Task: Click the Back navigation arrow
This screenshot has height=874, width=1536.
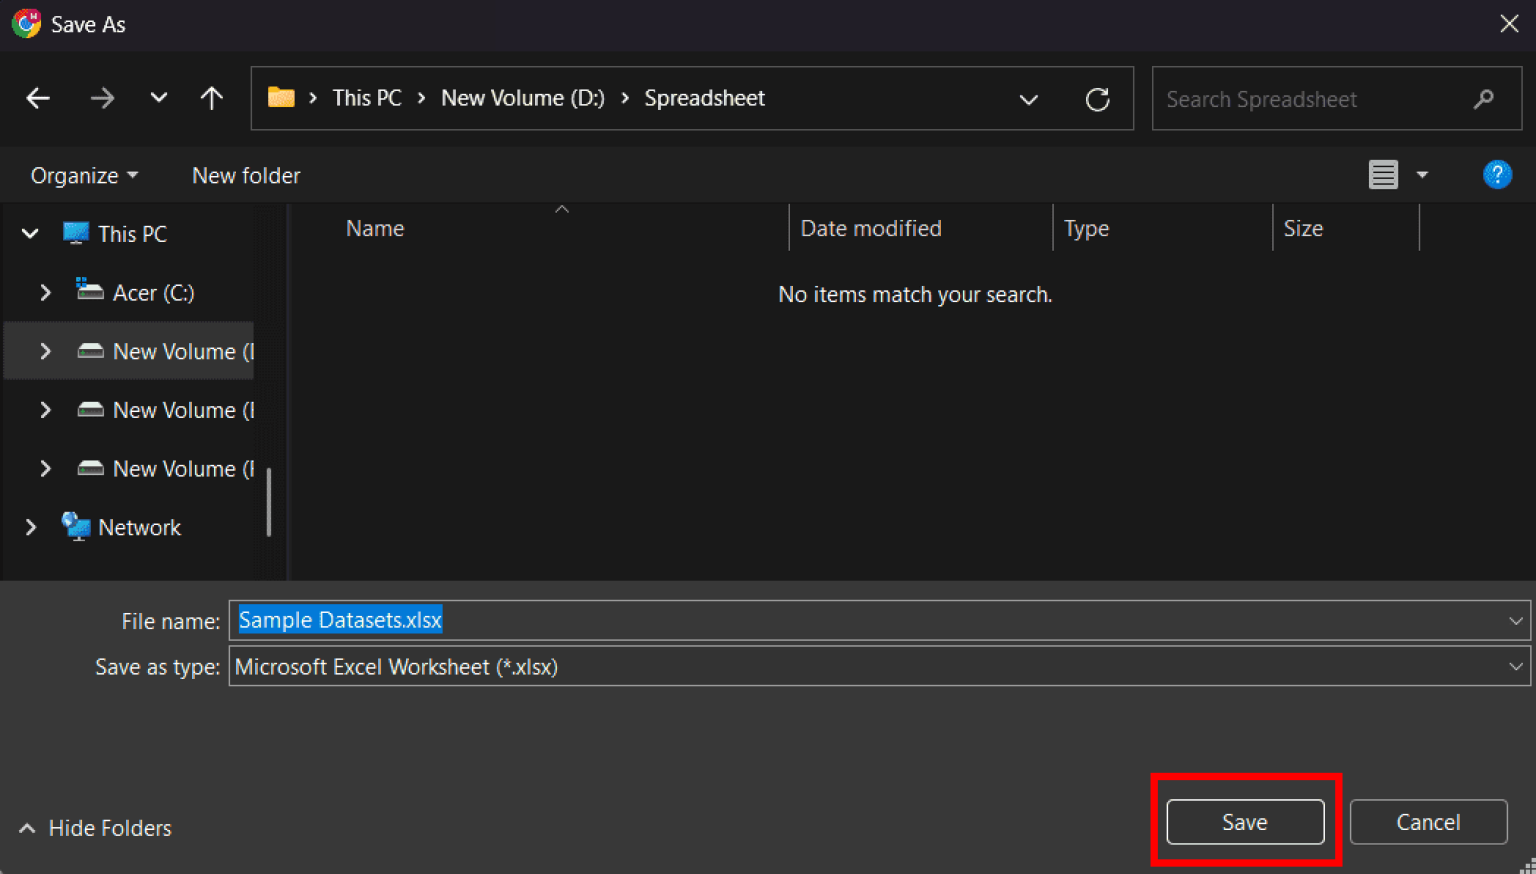Action: (x=38, y=98)
